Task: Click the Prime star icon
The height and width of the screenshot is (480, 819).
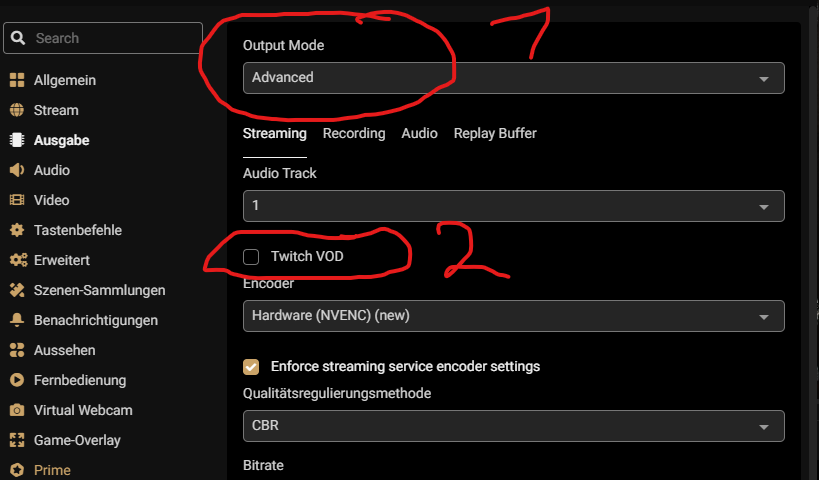Action: (x=16, y=470)
